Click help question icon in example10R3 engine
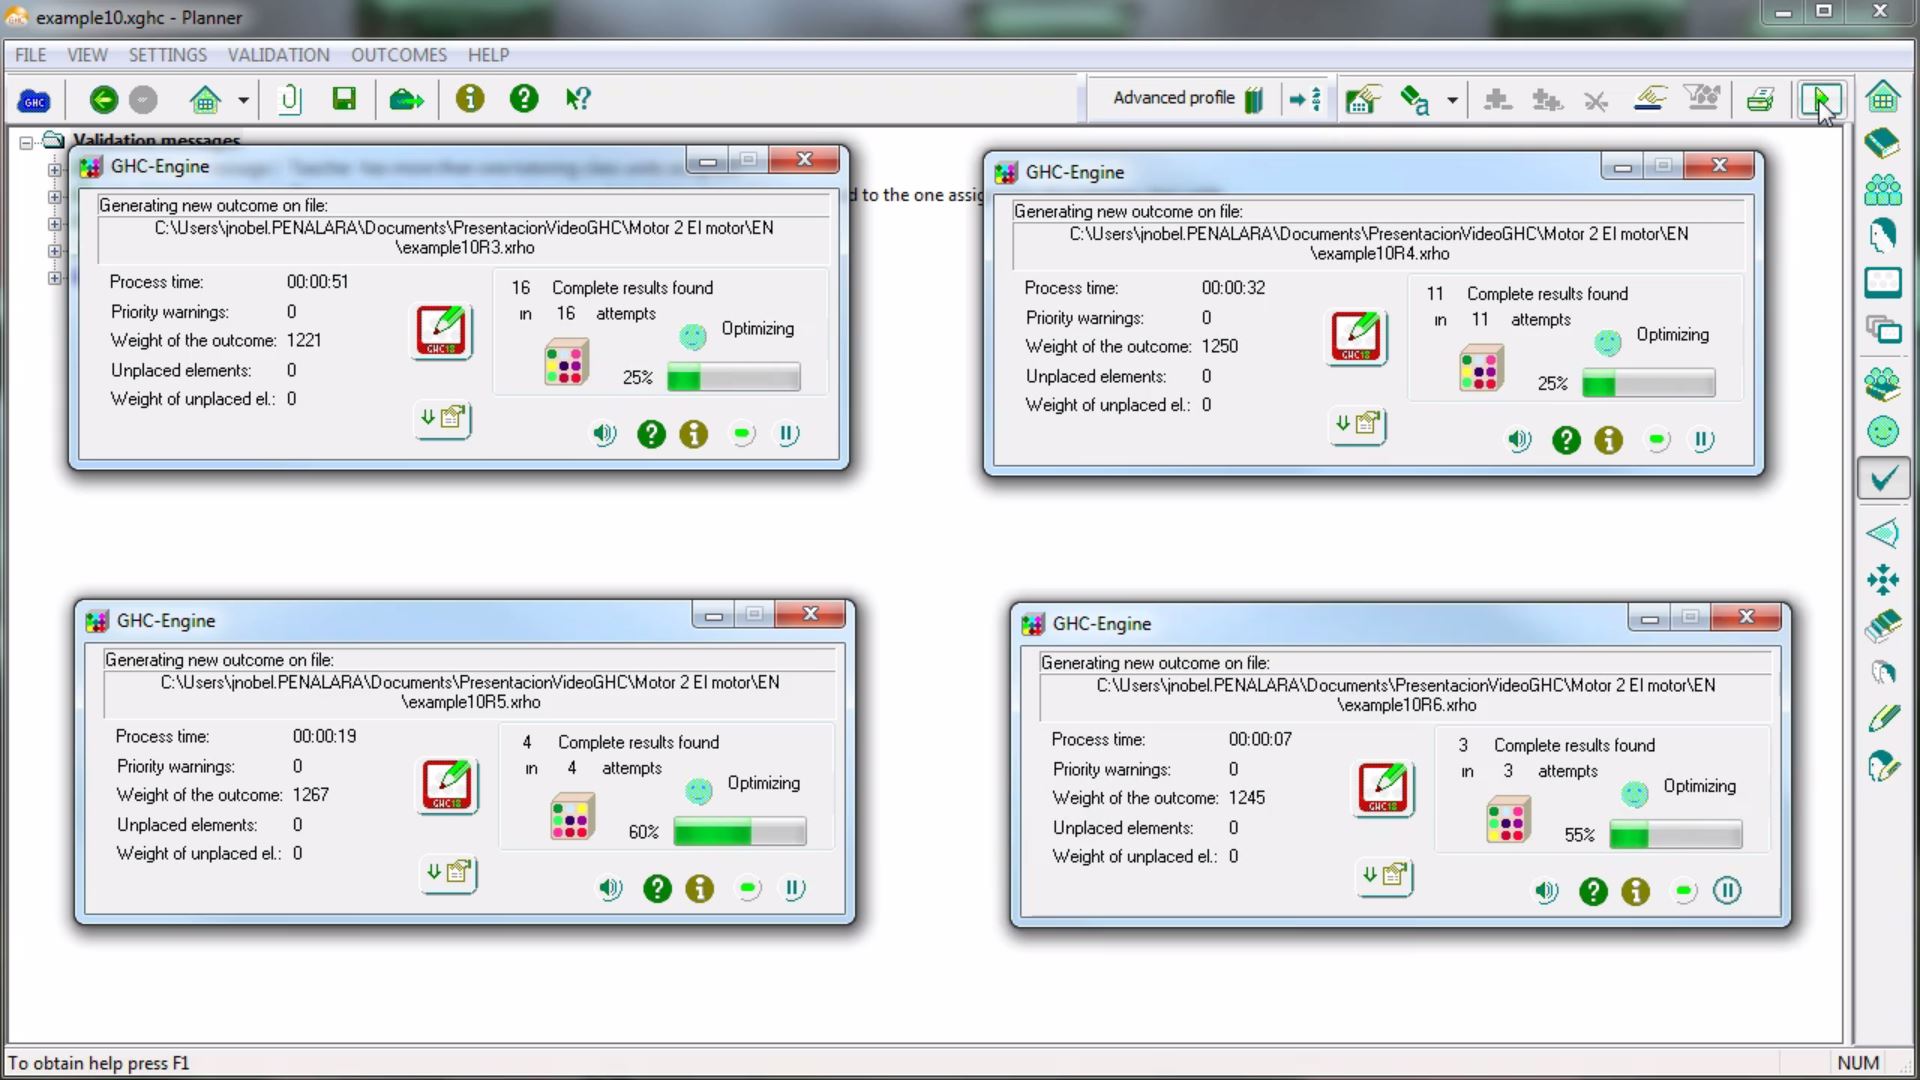Image resolution: width=1920 pixels, height=1080 pixels. 651,434
